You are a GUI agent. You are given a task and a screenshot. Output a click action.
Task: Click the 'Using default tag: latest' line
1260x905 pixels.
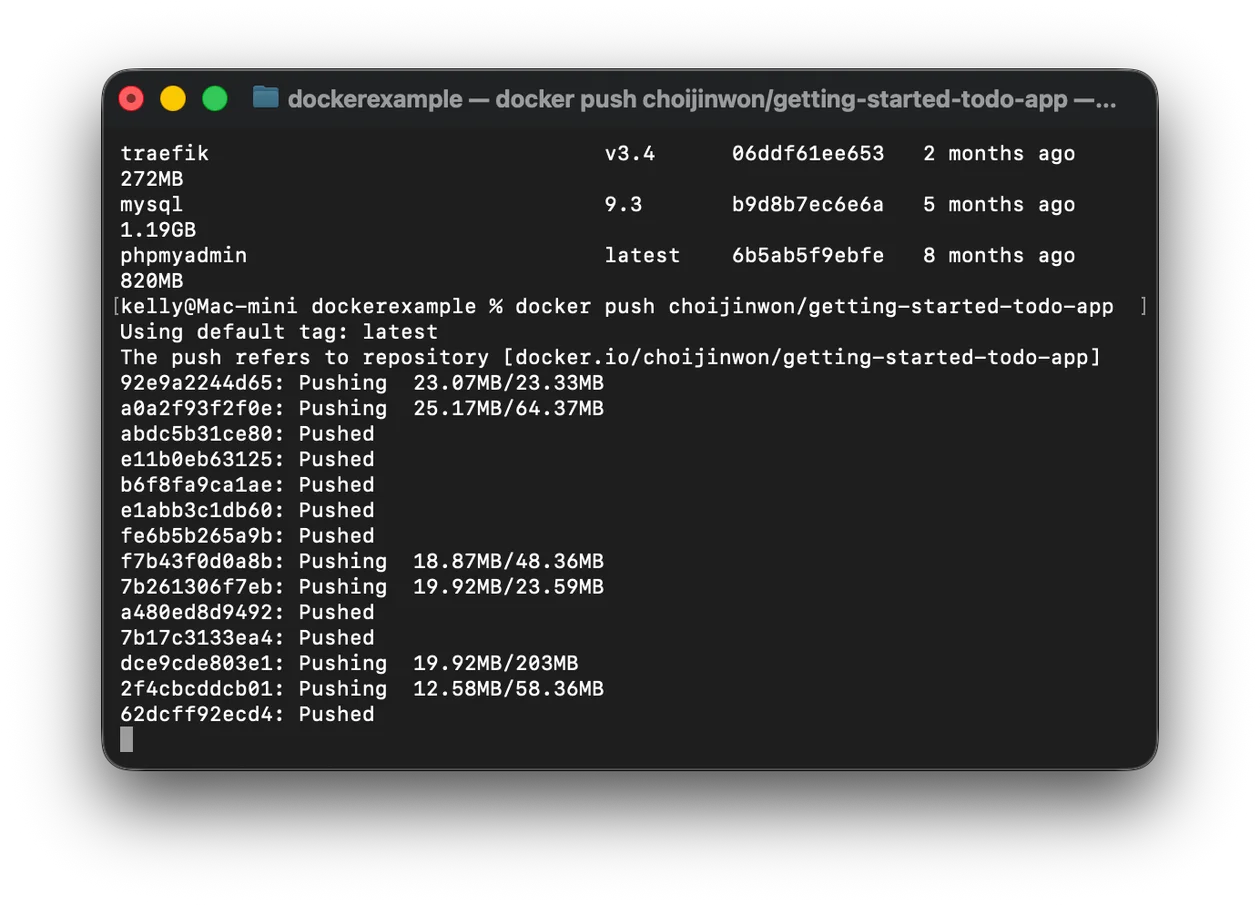[x=279, y=332]
